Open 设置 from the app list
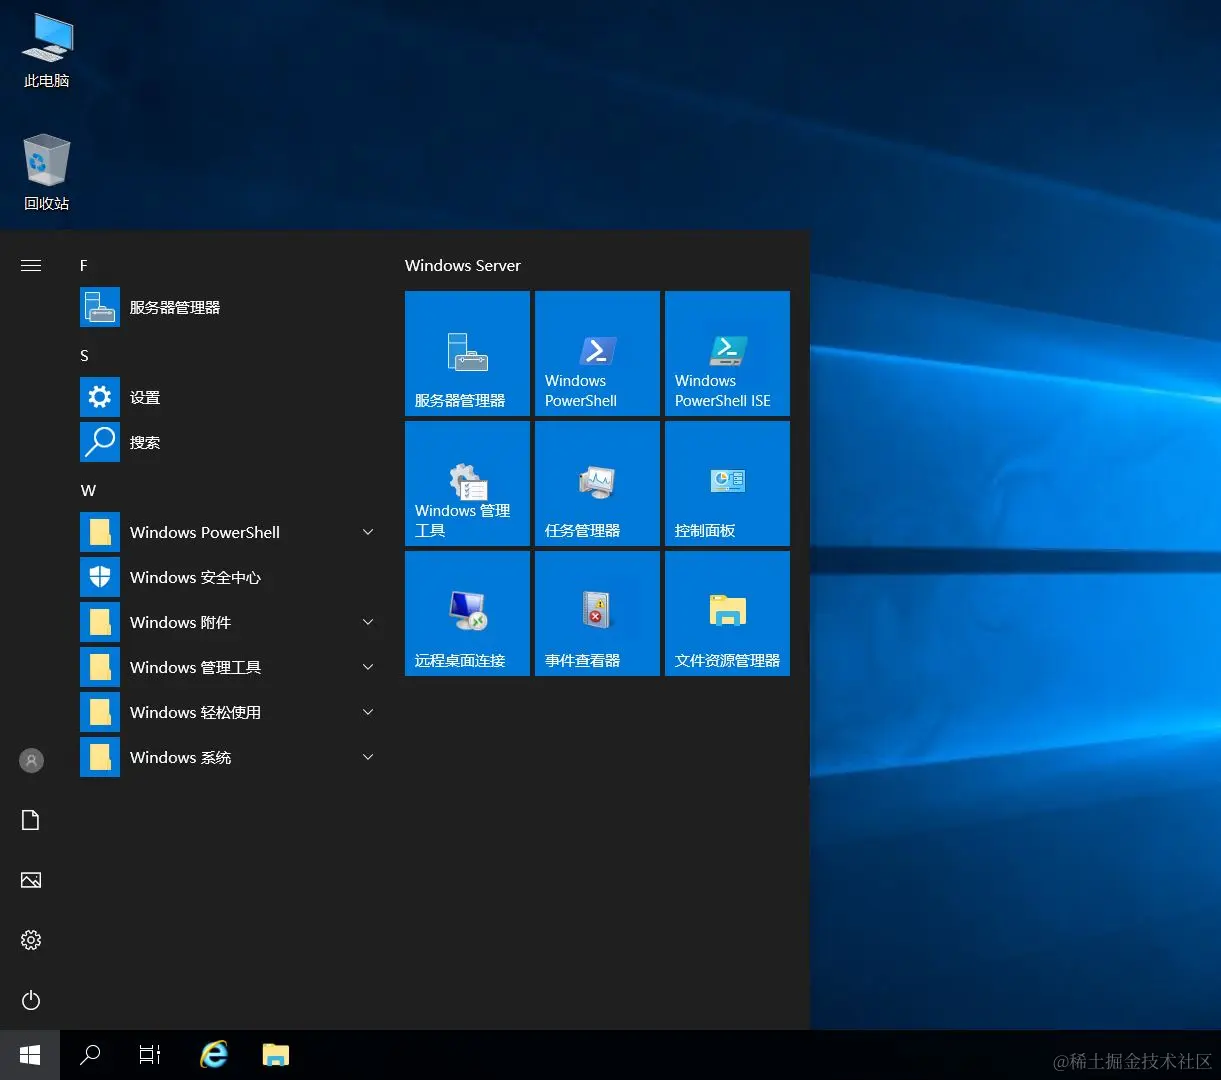The image size is (1221, 1080). coord(230,398)
